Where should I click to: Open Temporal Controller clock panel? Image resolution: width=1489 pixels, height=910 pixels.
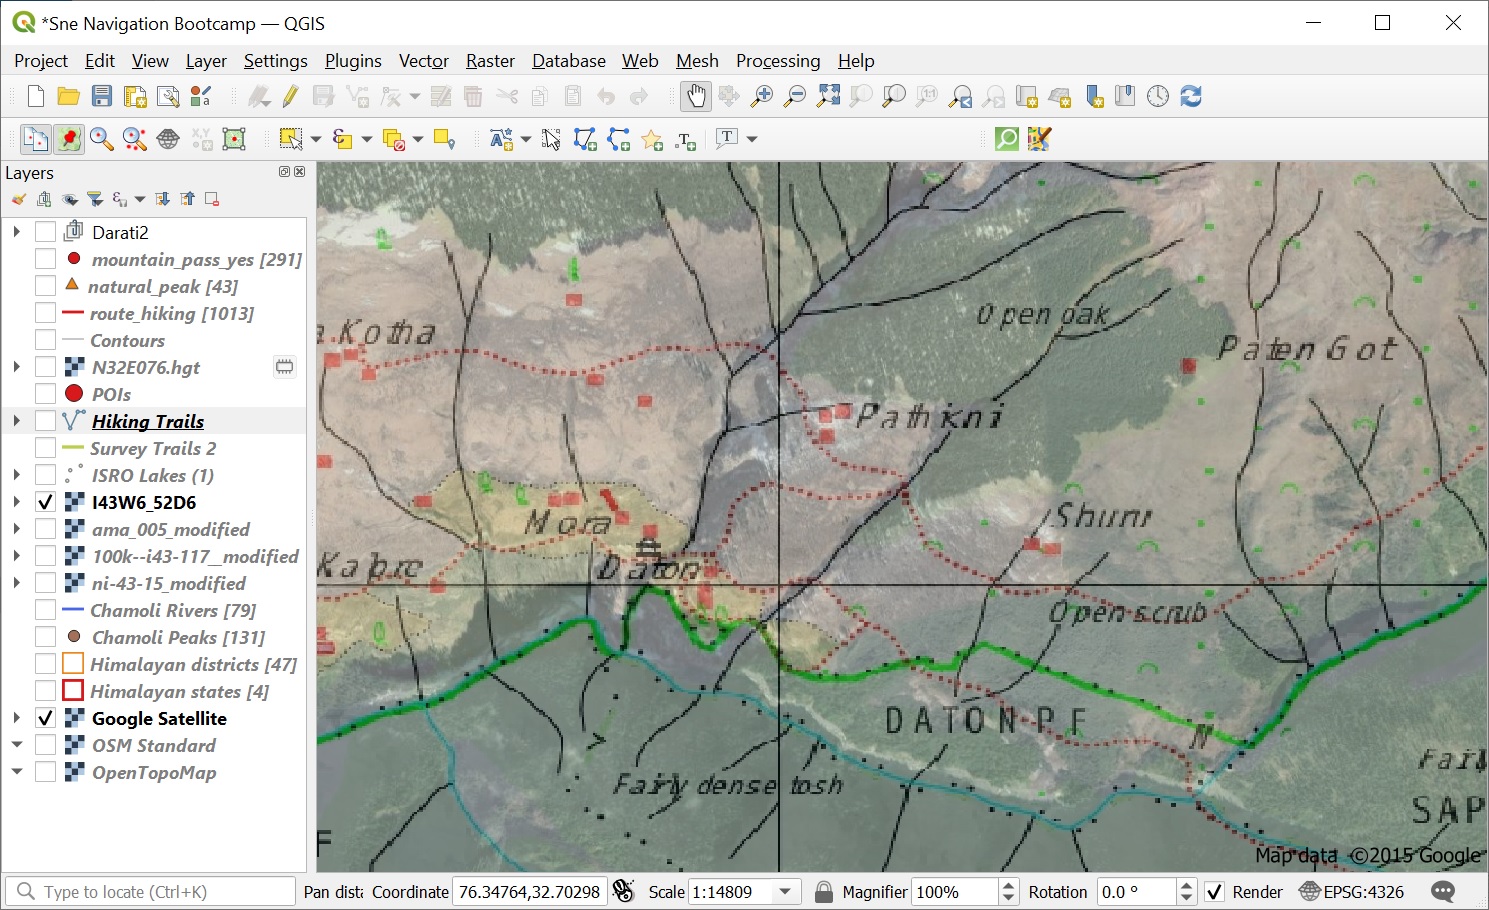click(1157, 96)
